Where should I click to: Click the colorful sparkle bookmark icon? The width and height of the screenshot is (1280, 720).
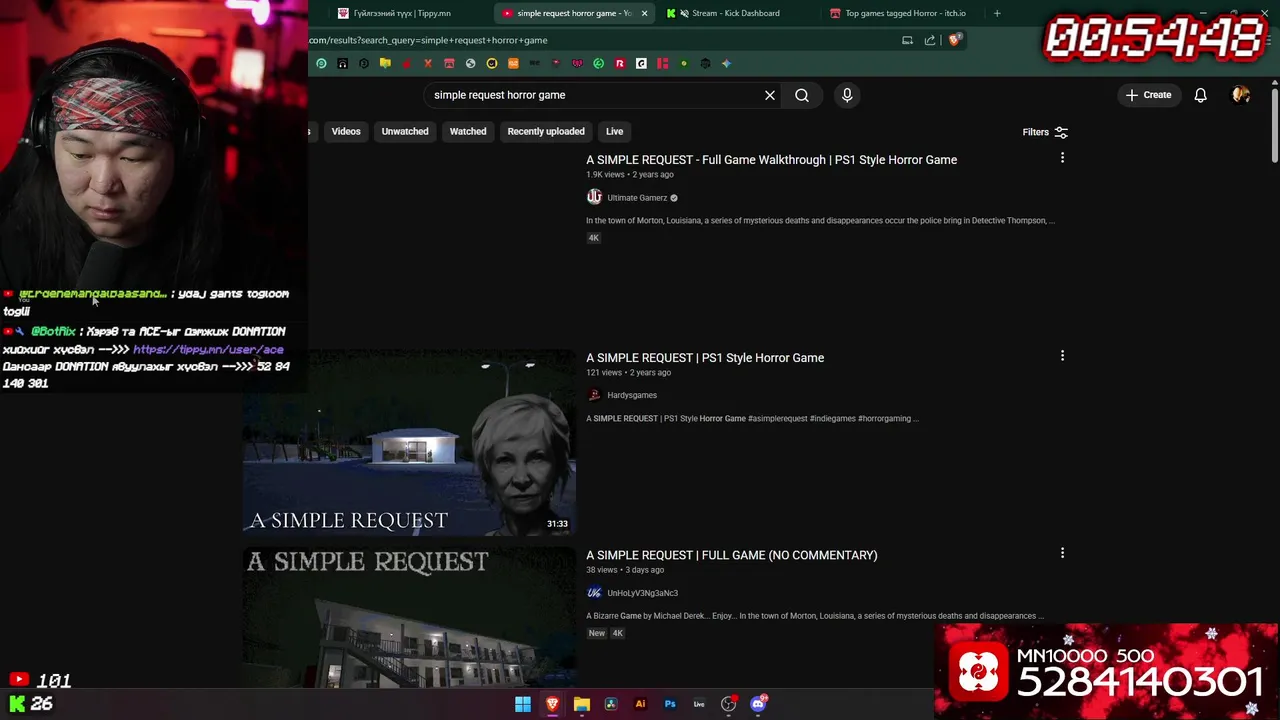point(727,63)
